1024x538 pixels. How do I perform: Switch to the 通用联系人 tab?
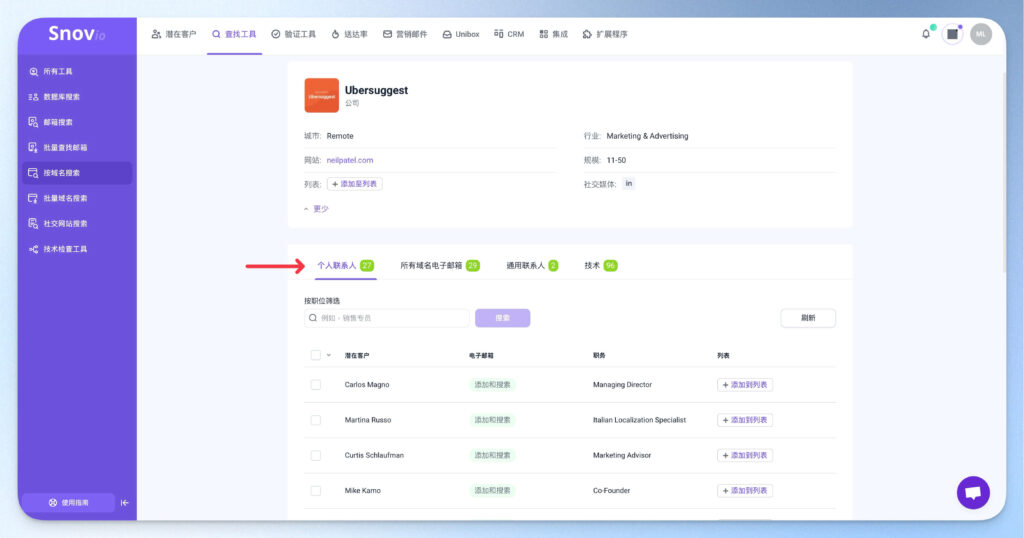(532, 266)
